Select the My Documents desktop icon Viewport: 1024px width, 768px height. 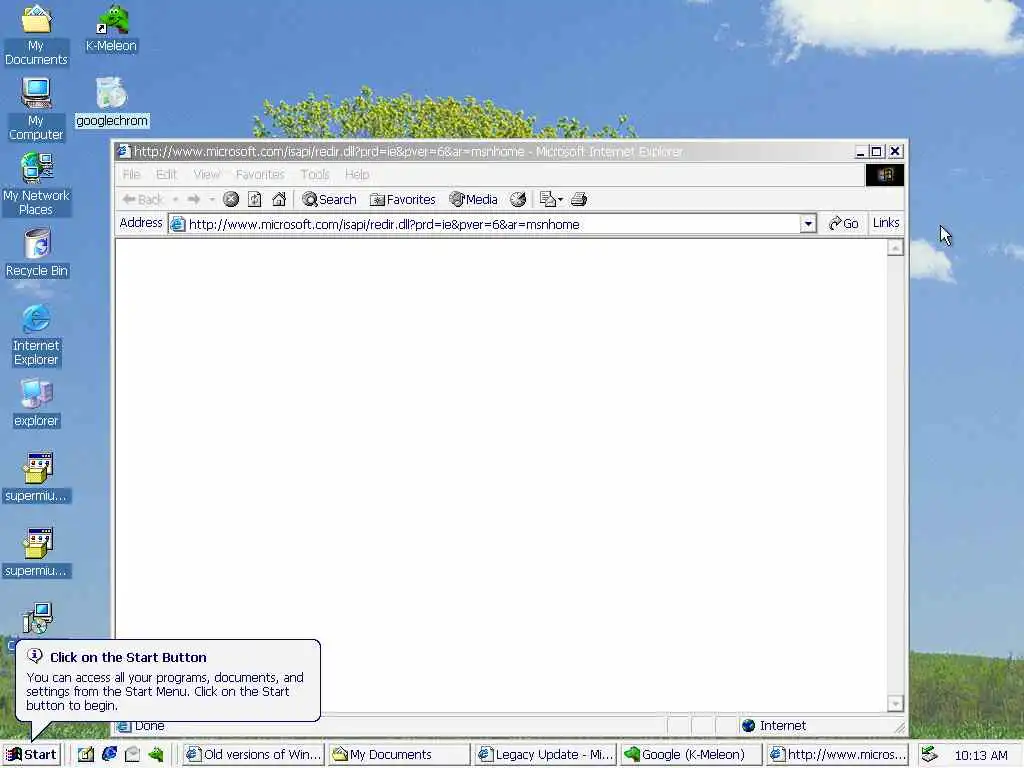click(x=36, y=35)
